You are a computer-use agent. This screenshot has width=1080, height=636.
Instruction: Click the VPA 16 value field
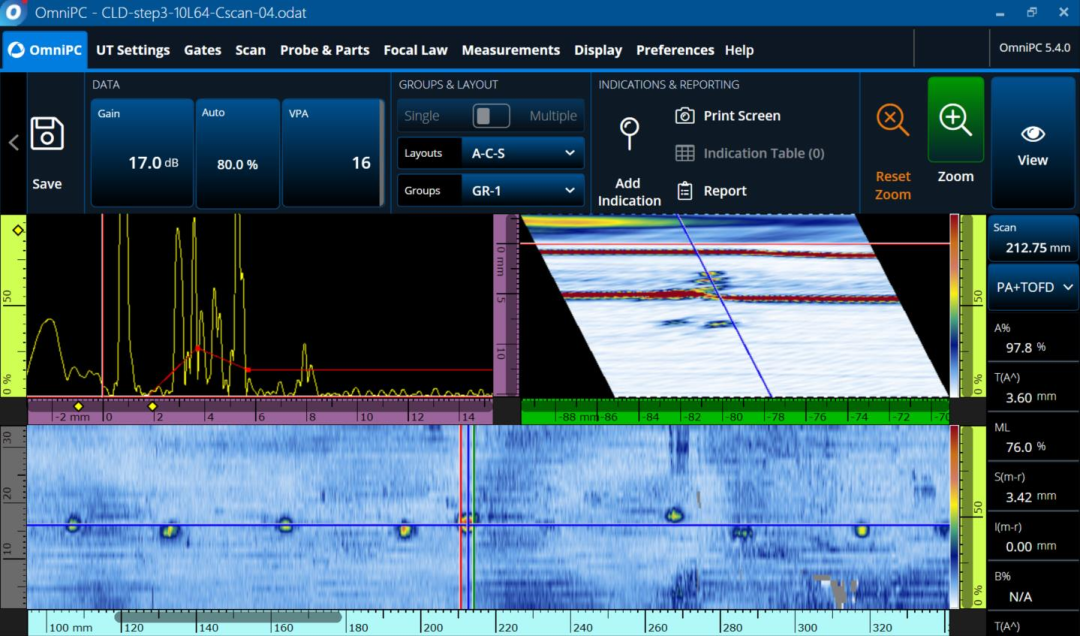(x=332, y=153)
